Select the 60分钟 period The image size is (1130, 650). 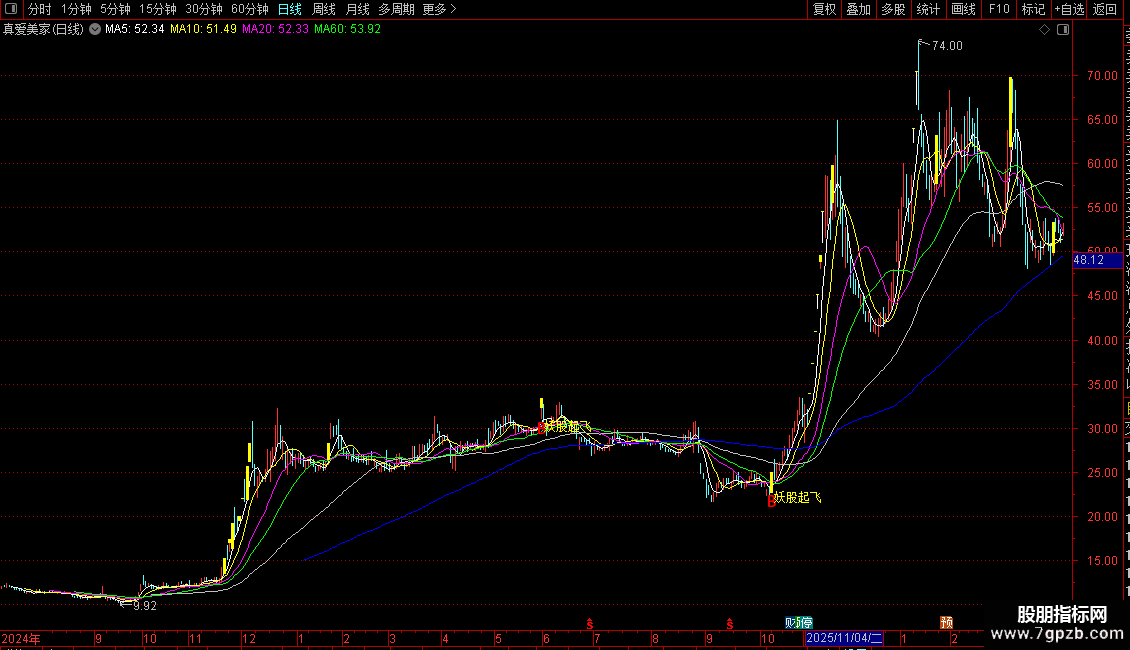[x=249, y=9]
